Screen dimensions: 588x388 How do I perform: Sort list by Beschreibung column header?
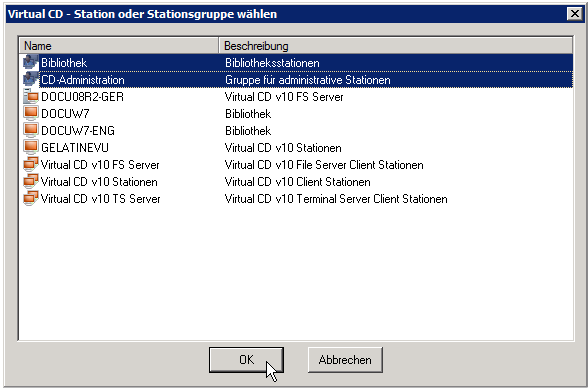[x=396, y=46]
